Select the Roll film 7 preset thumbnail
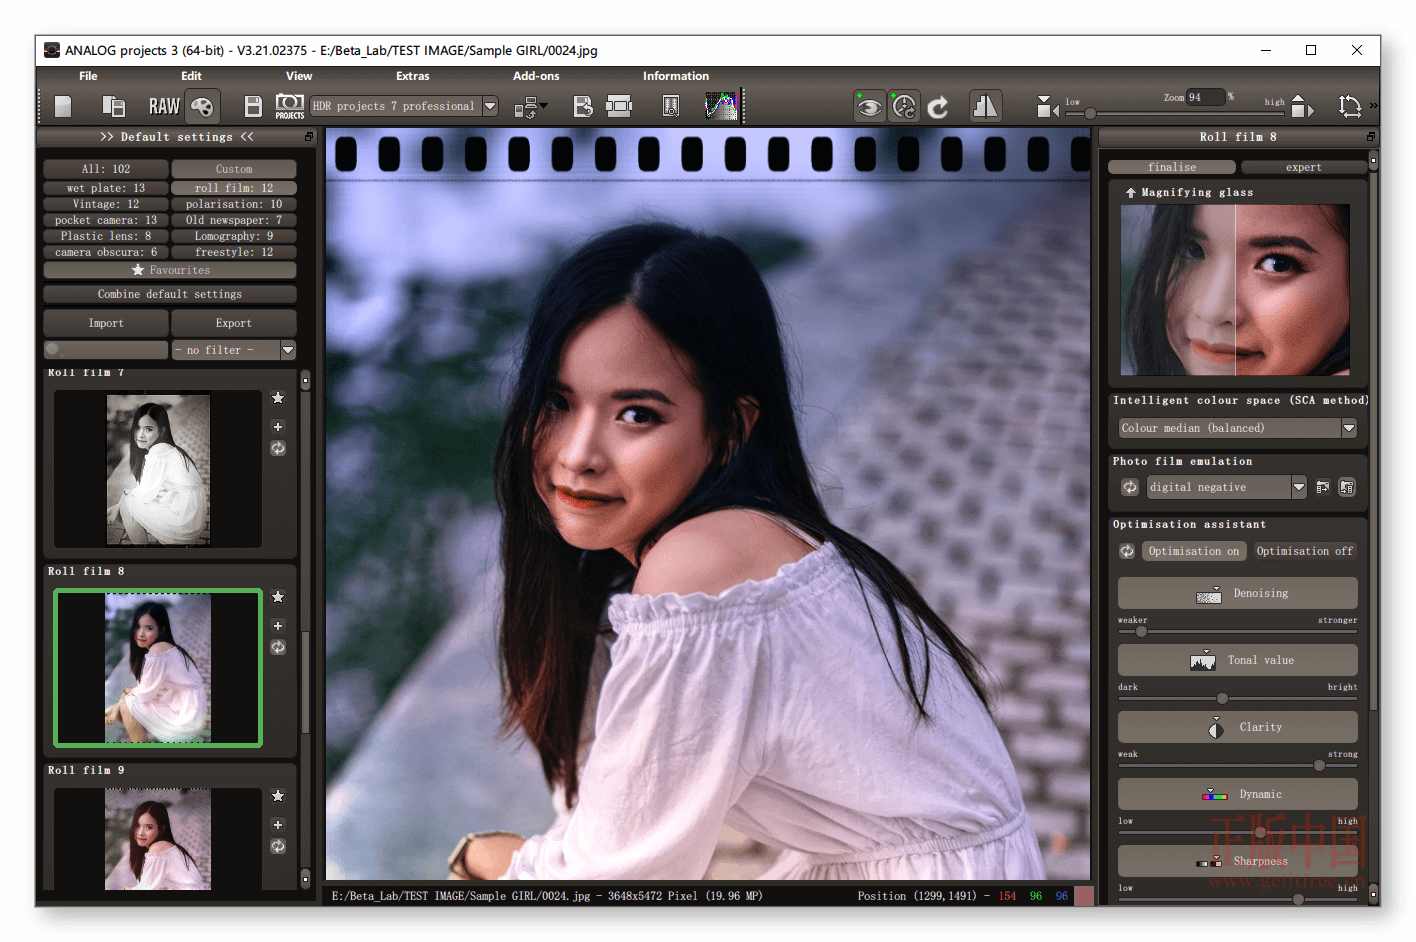1416x942 pixels. click(x=158, y=469)
